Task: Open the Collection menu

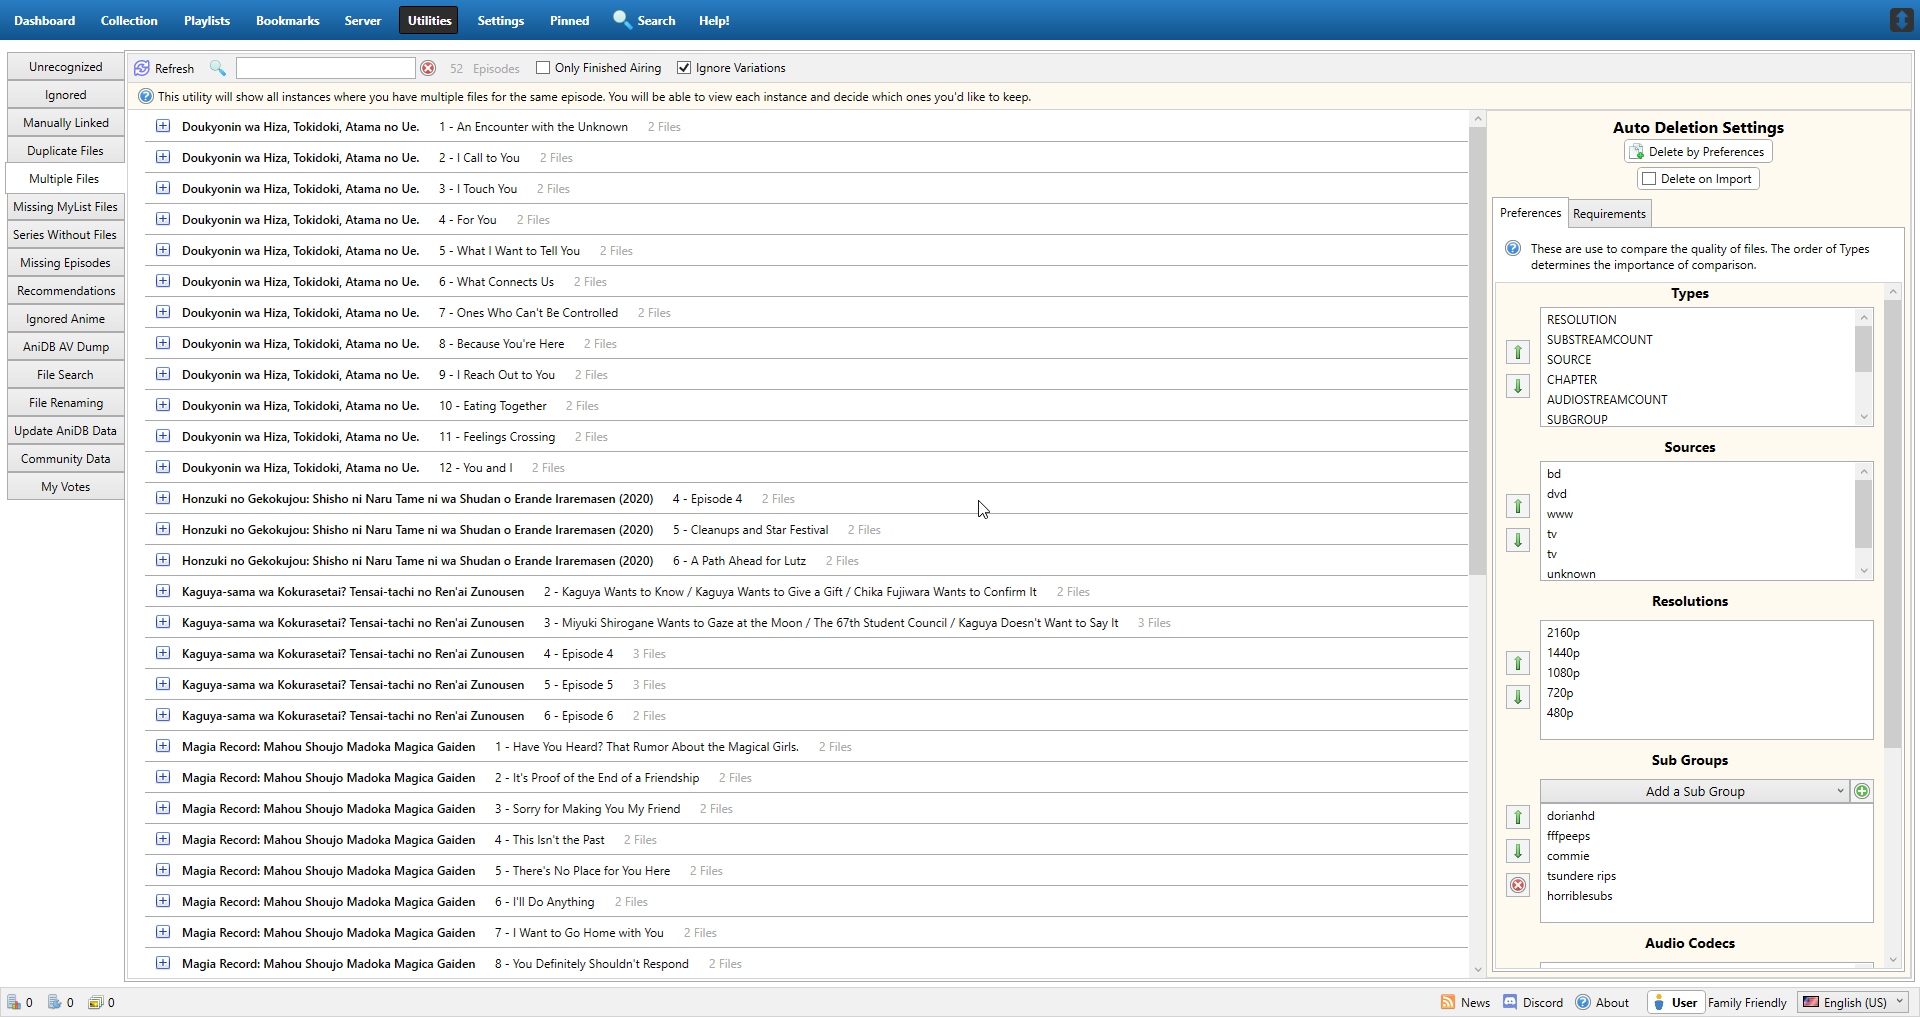Action: (129, 20)
